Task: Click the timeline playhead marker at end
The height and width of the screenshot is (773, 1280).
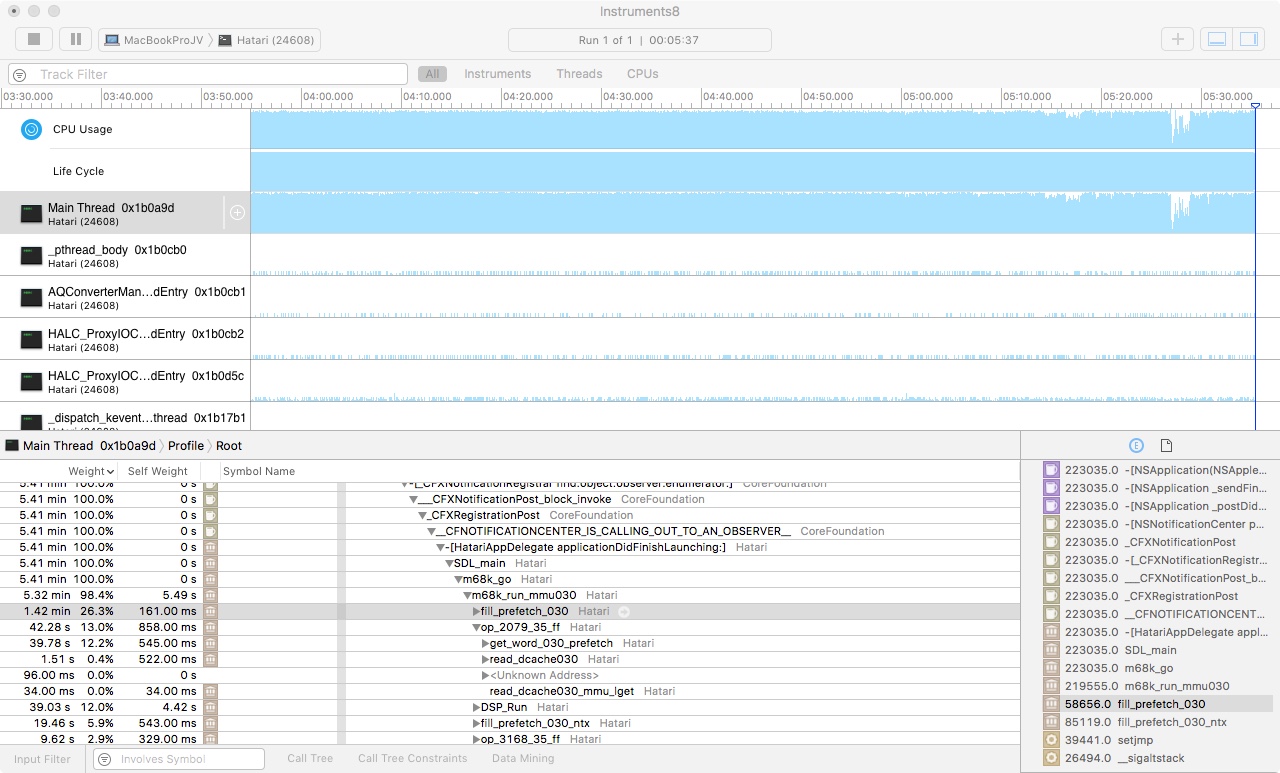Action: pos(1256,105)
